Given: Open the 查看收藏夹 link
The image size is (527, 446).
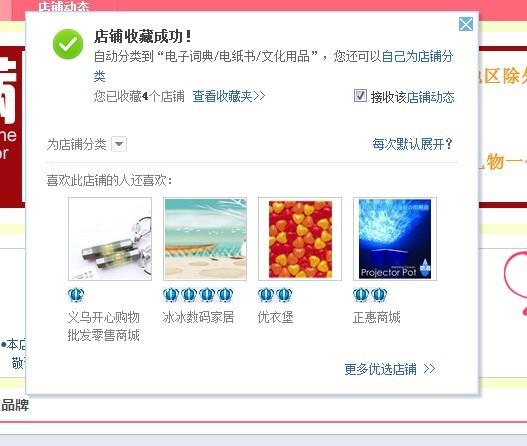Looking at the screenshot, I should click(229, 96).
